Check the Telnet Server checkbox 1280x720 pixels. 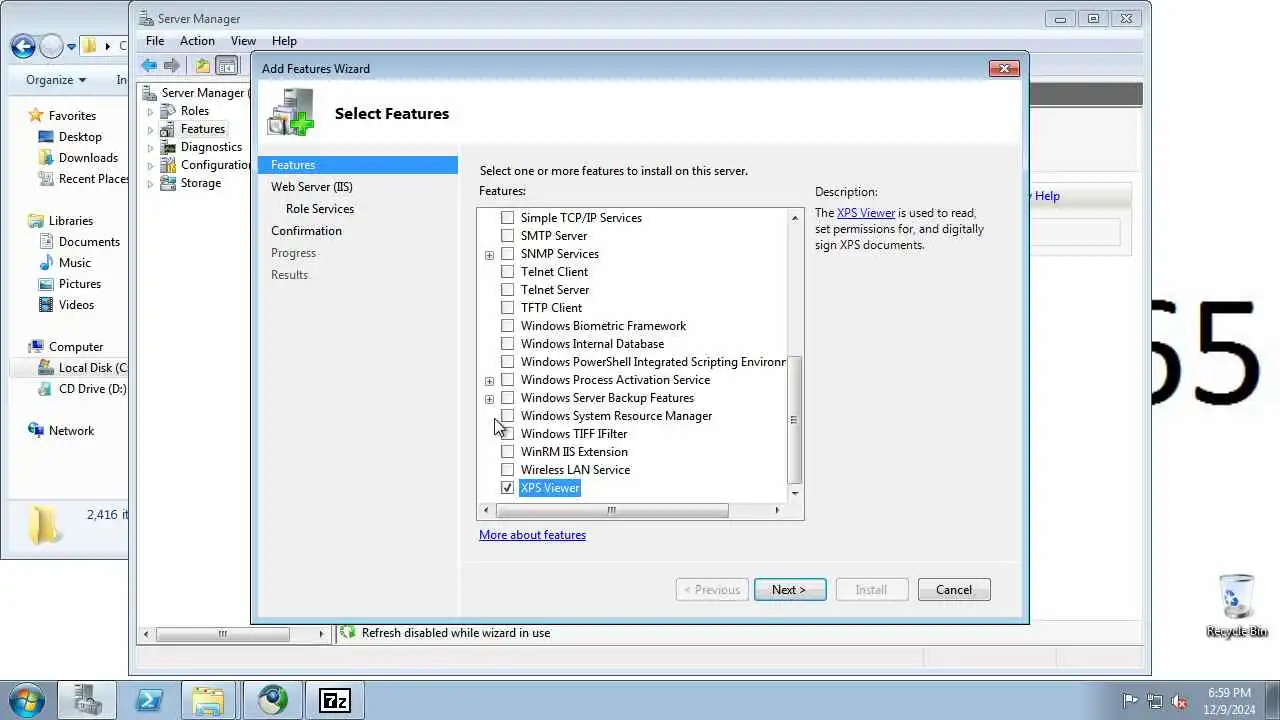click(507, 289)
